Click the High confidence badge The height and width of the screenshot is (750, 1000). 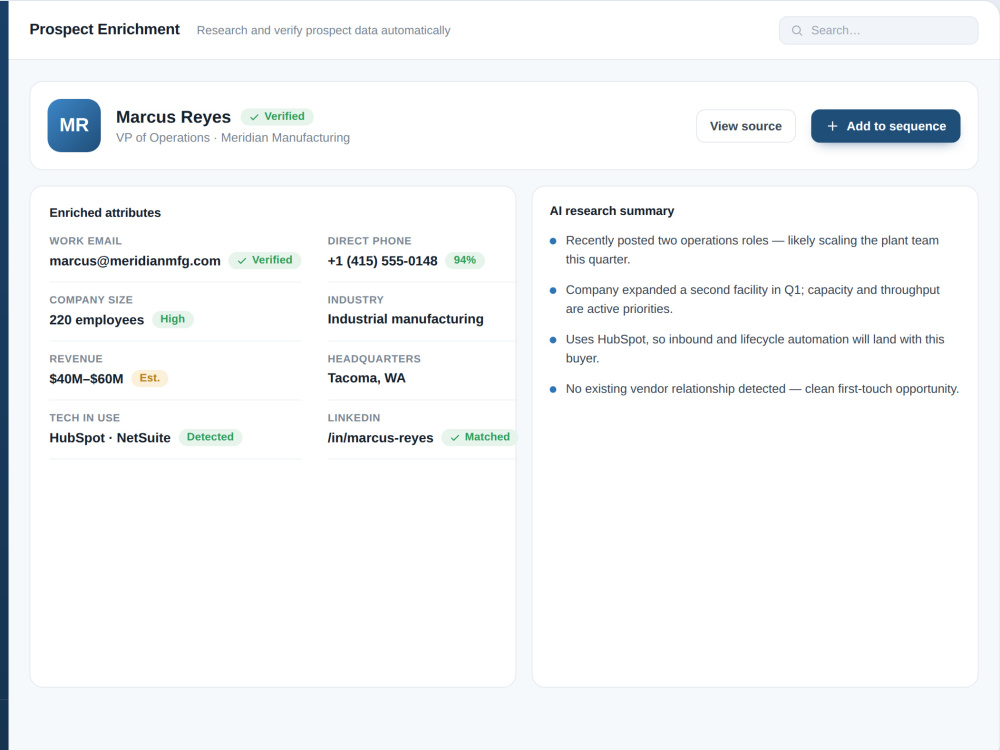point(173,319)
